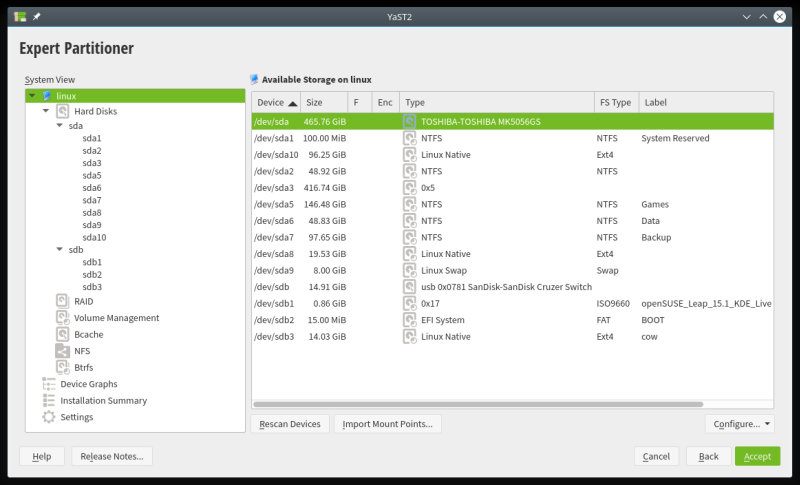Select sda10 in the tree
Image resolution: width=800 pixels, height=485 pixels.
[94, 237]
